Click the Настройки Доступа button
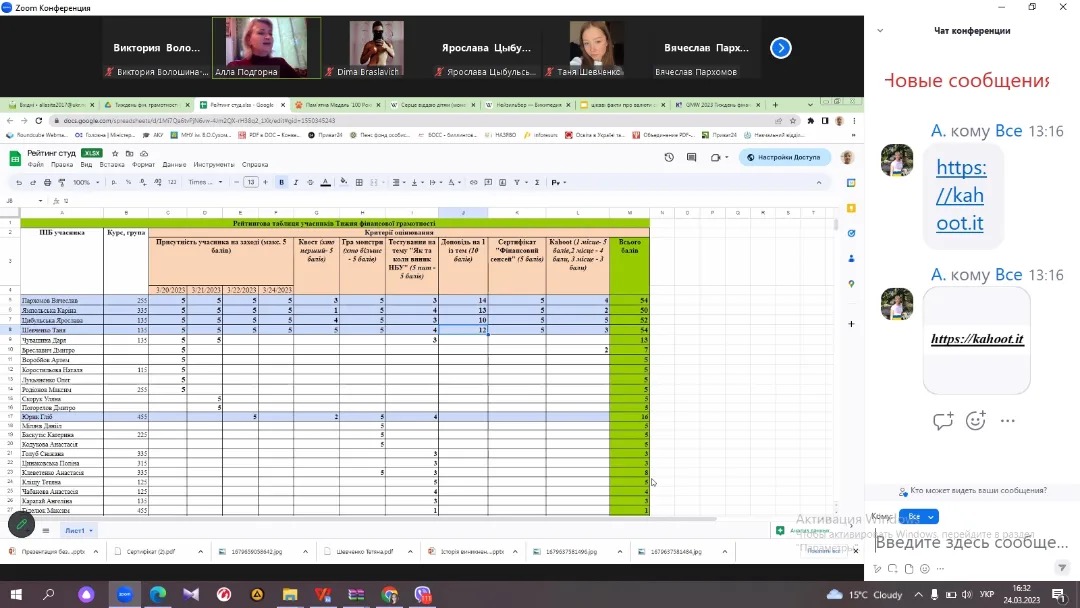The height and width of the screenshot is (608, 1080). (x=785, y=157)
